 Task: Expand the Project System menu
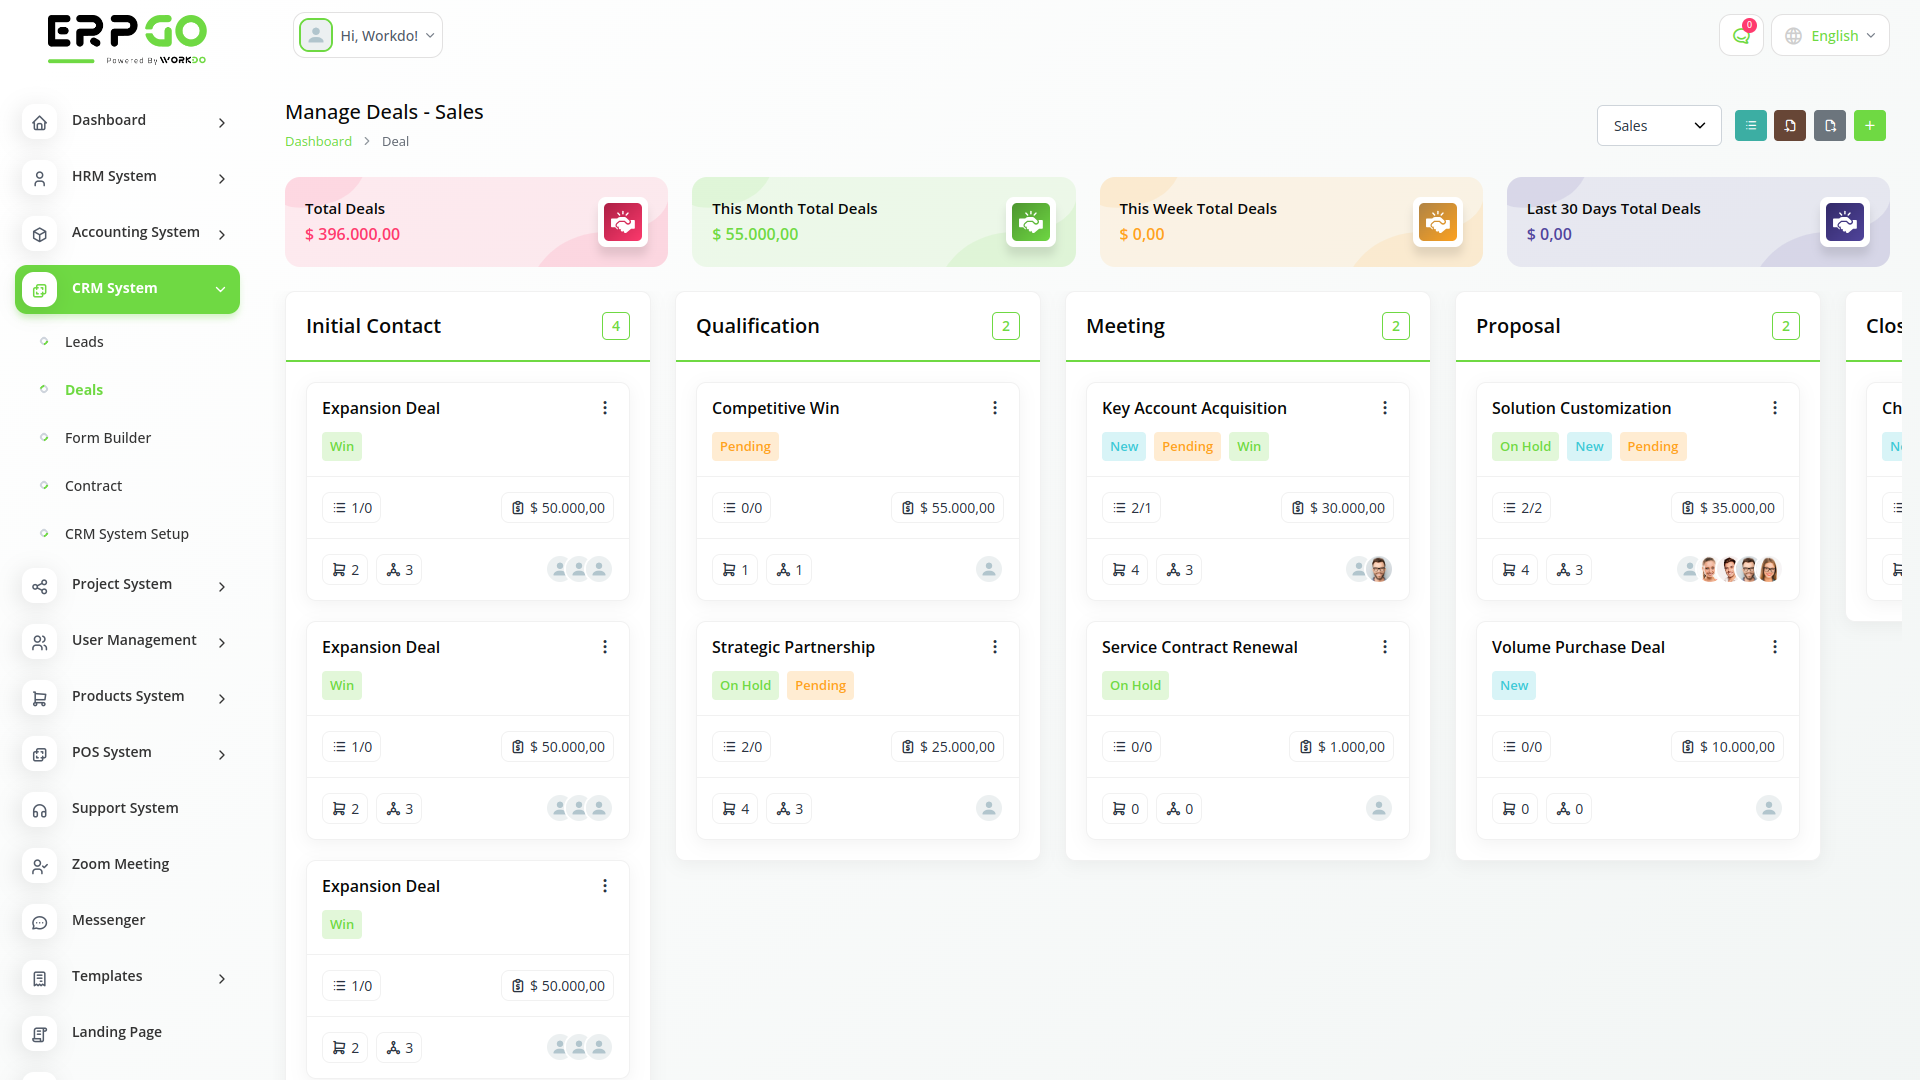pyautogui.click(x=121, y=584)
